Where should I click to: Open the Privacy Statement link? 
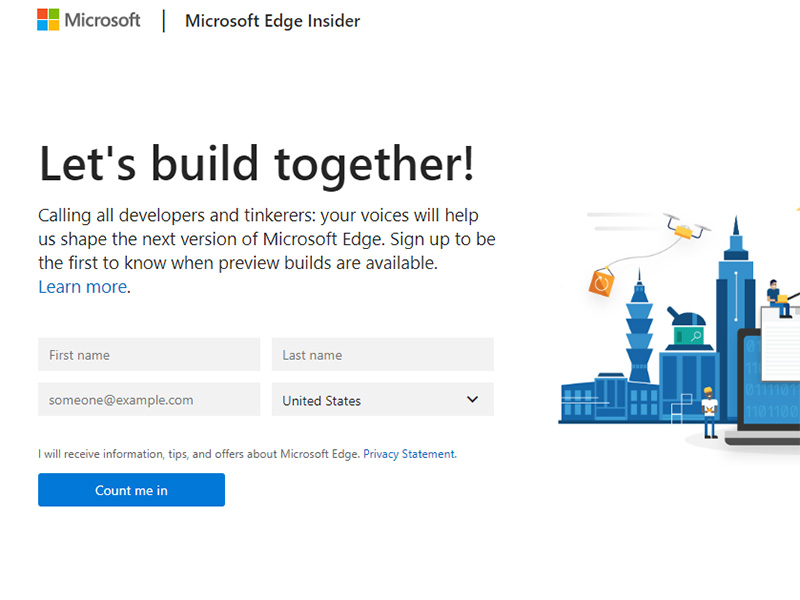tap(409, 454)
